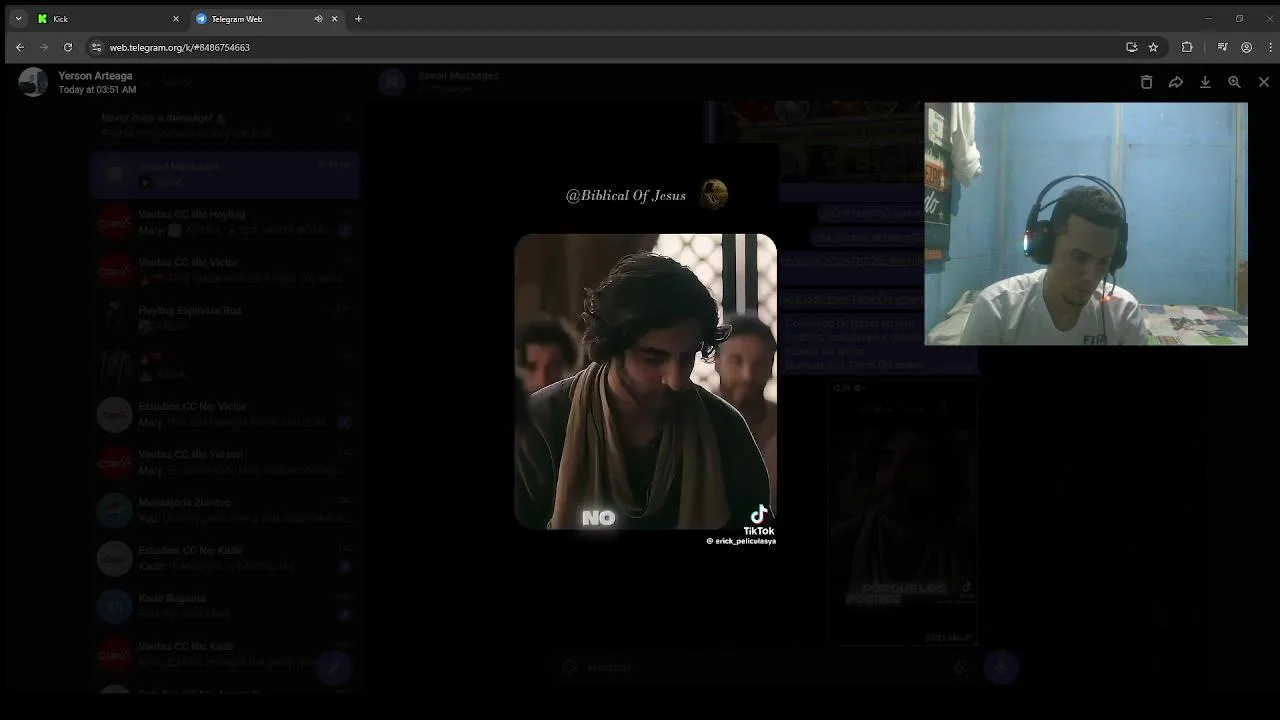Open the Veritas CC Nic Yerson chat
The image size is (1280, 720).
tap(225, 462)
